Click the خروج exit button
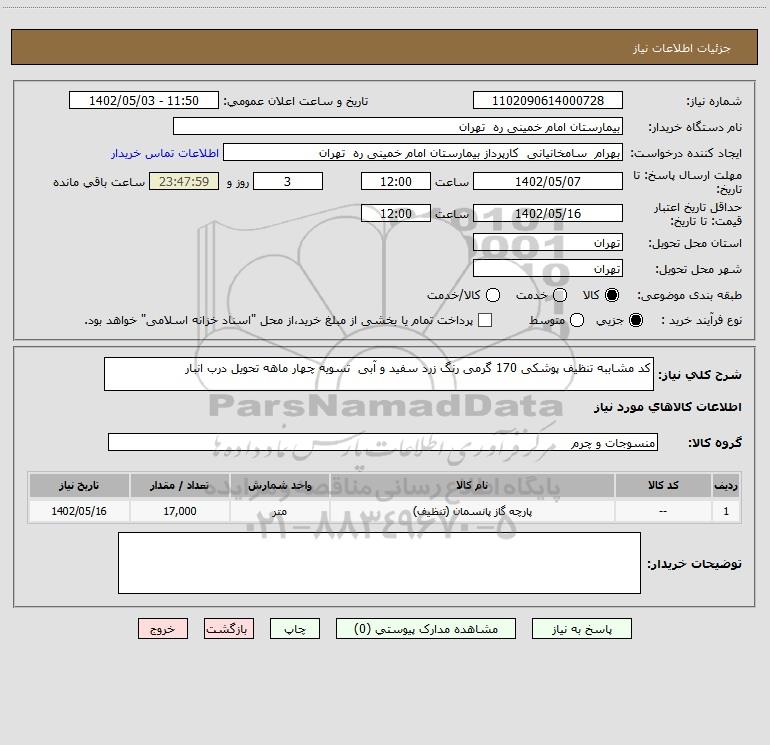The width and height of the screenshot is (770, 745). point(163,629)
